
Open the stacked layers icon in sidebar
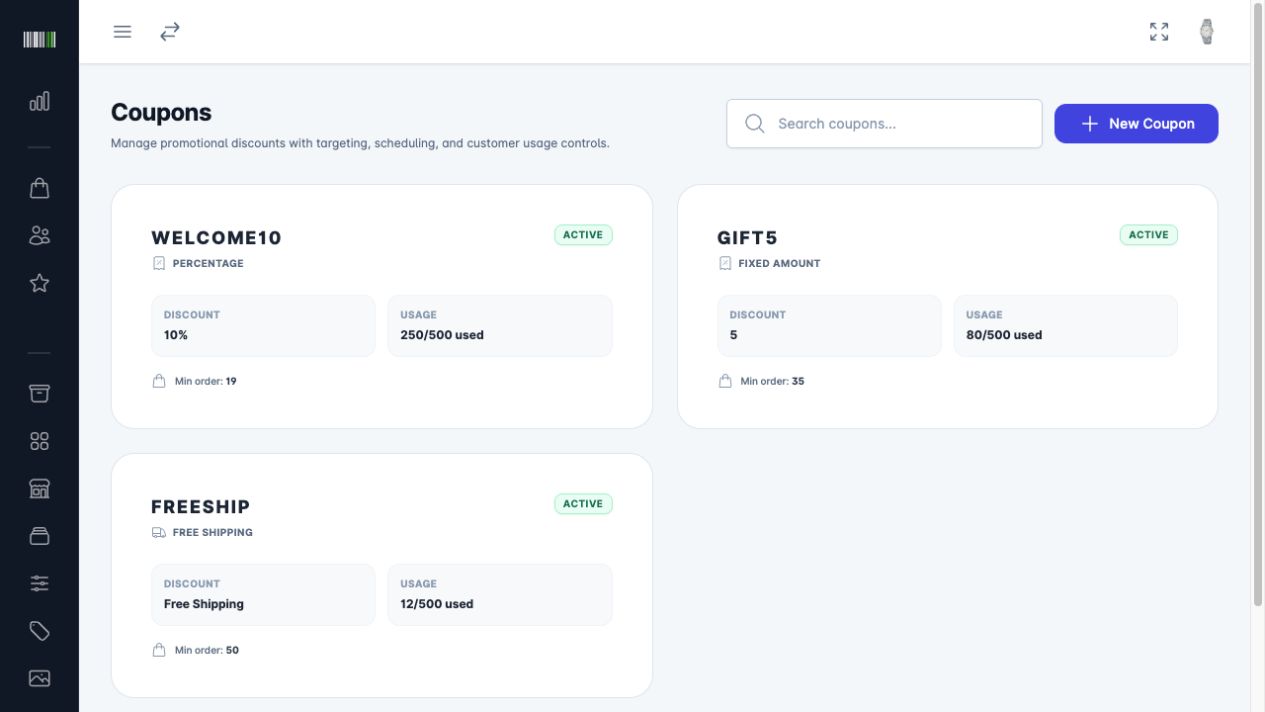pos(39,536)
